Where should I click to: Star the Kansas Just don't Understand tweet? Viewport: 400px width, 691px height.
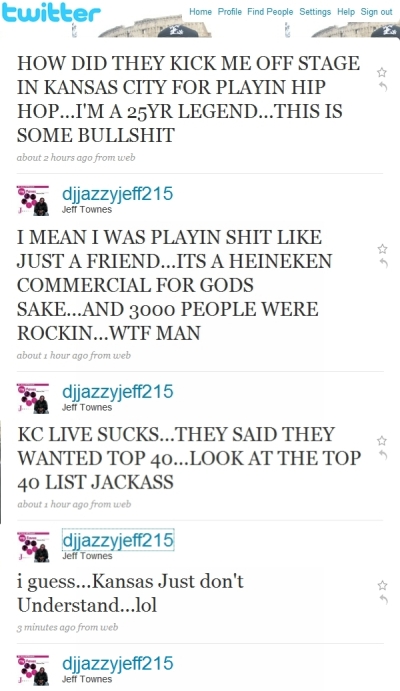(x=382, y=585)
